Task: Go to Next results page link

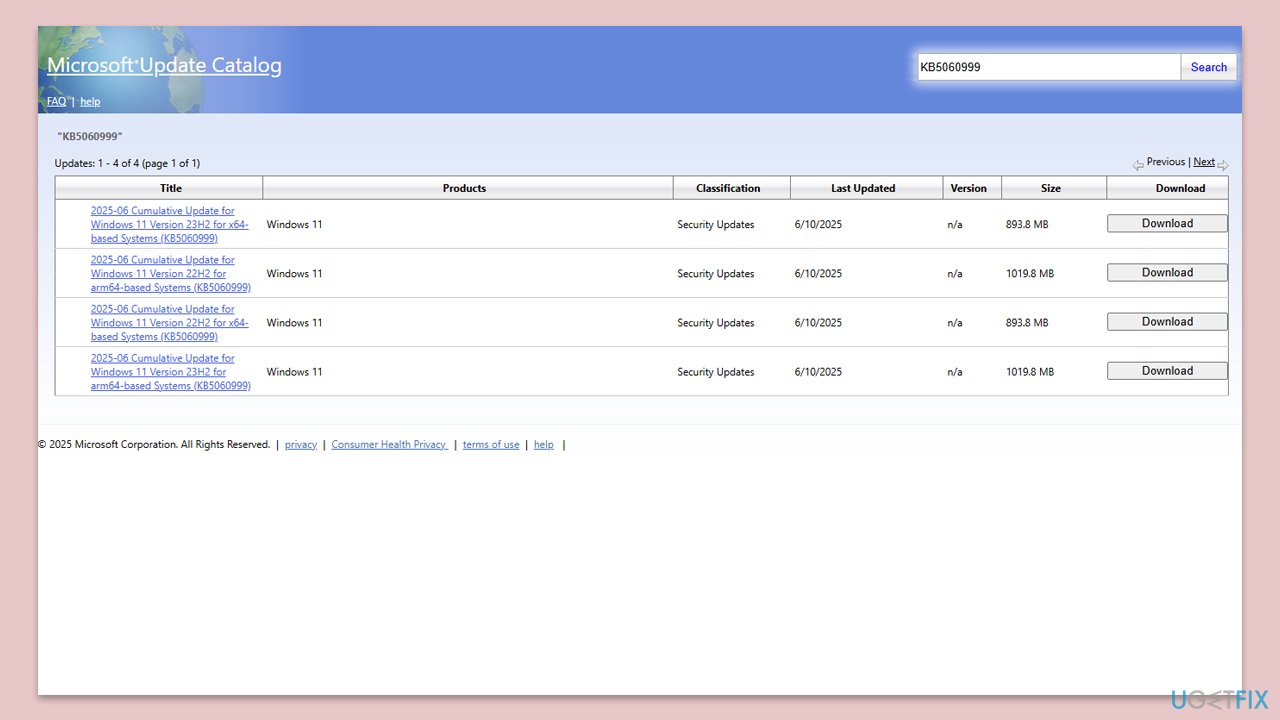Action: click(1204, 162)
